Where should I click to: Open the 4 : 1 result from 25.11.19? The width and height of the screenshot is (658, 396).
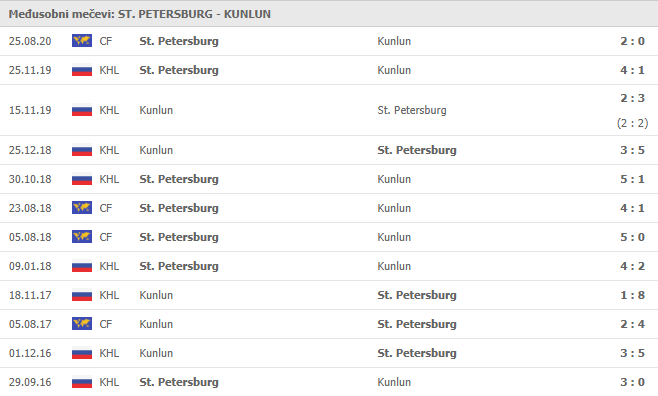tap(632, 70)
